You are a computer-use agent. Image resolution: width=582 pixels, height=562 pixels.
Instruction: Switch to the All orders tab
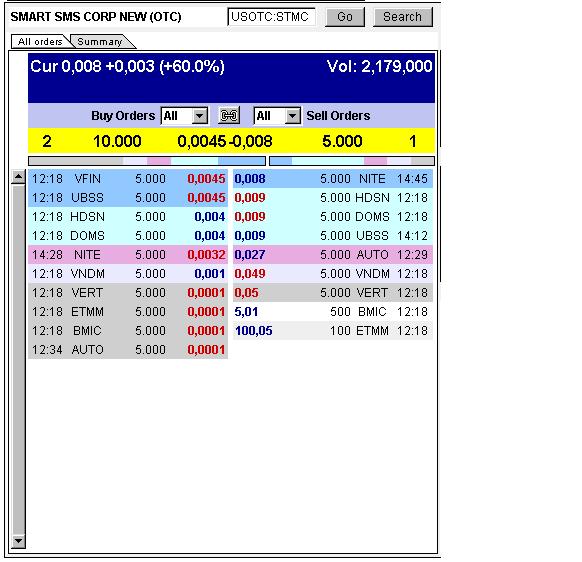tap(40, 42)
